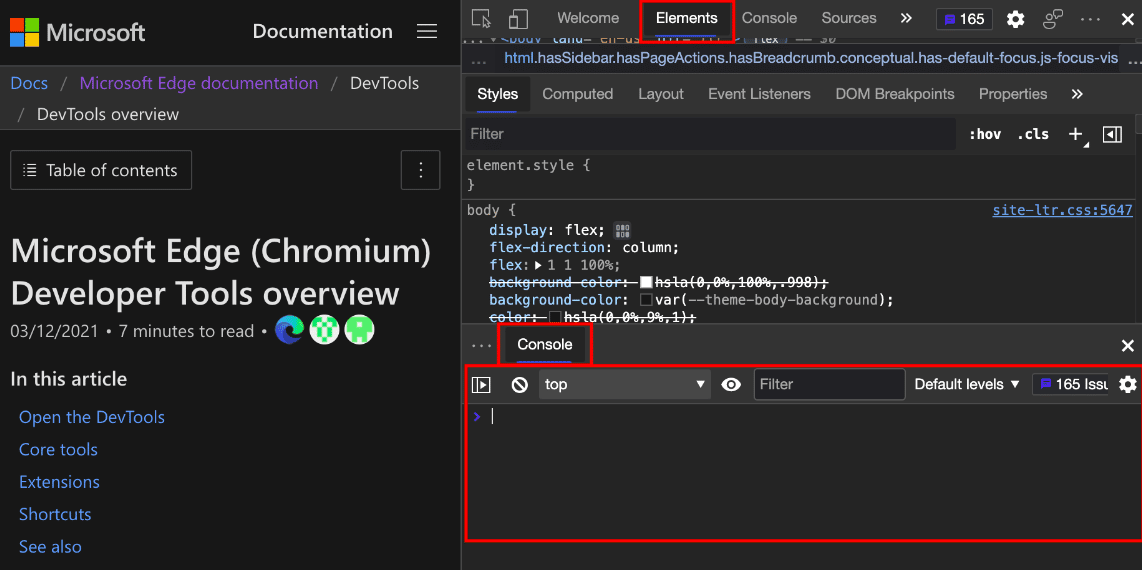1142x570 pixels.
Task: Select the Elements tab
Action: click(687, 19)
